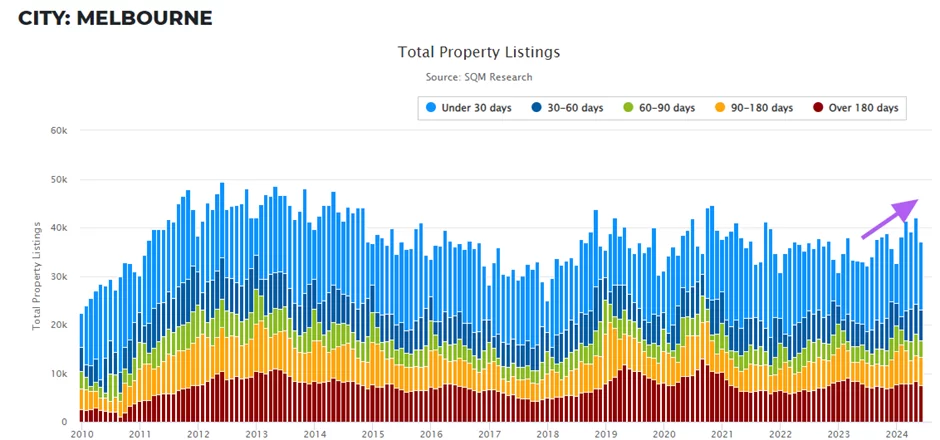Click the 10k y-axis tick label
The image size is (940, 440).
(x=59, y=374)
